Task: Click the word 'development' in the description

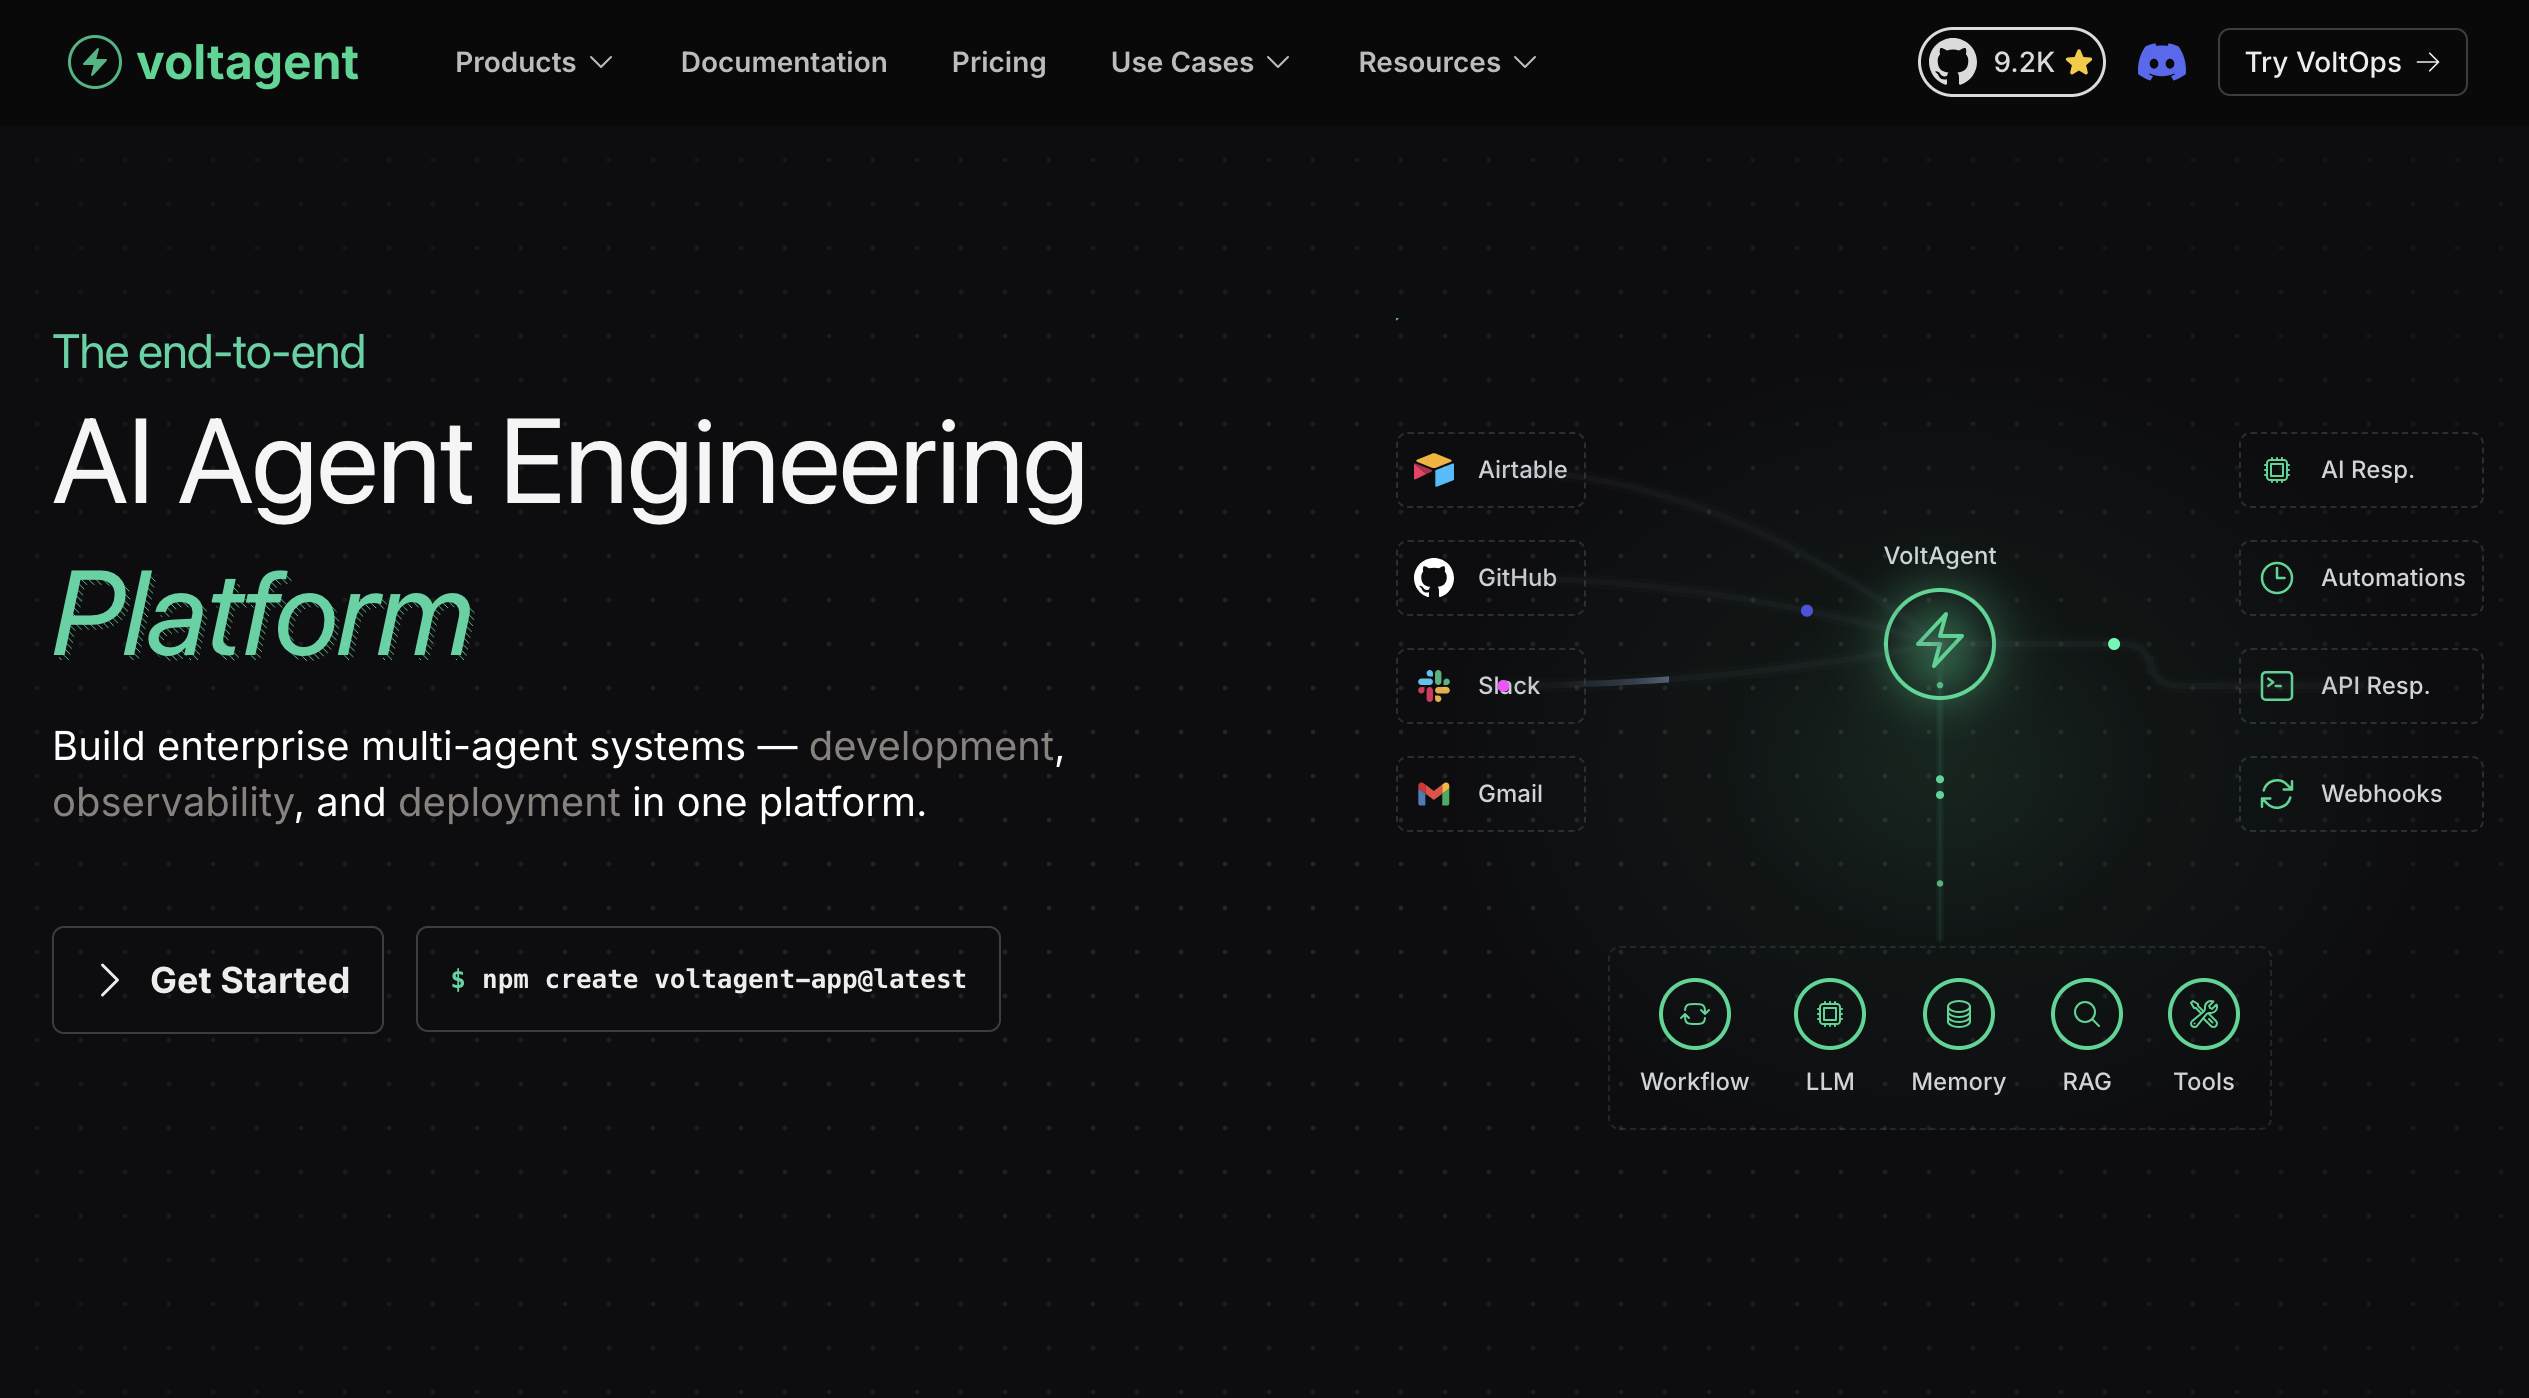Action: pos(931,746)
